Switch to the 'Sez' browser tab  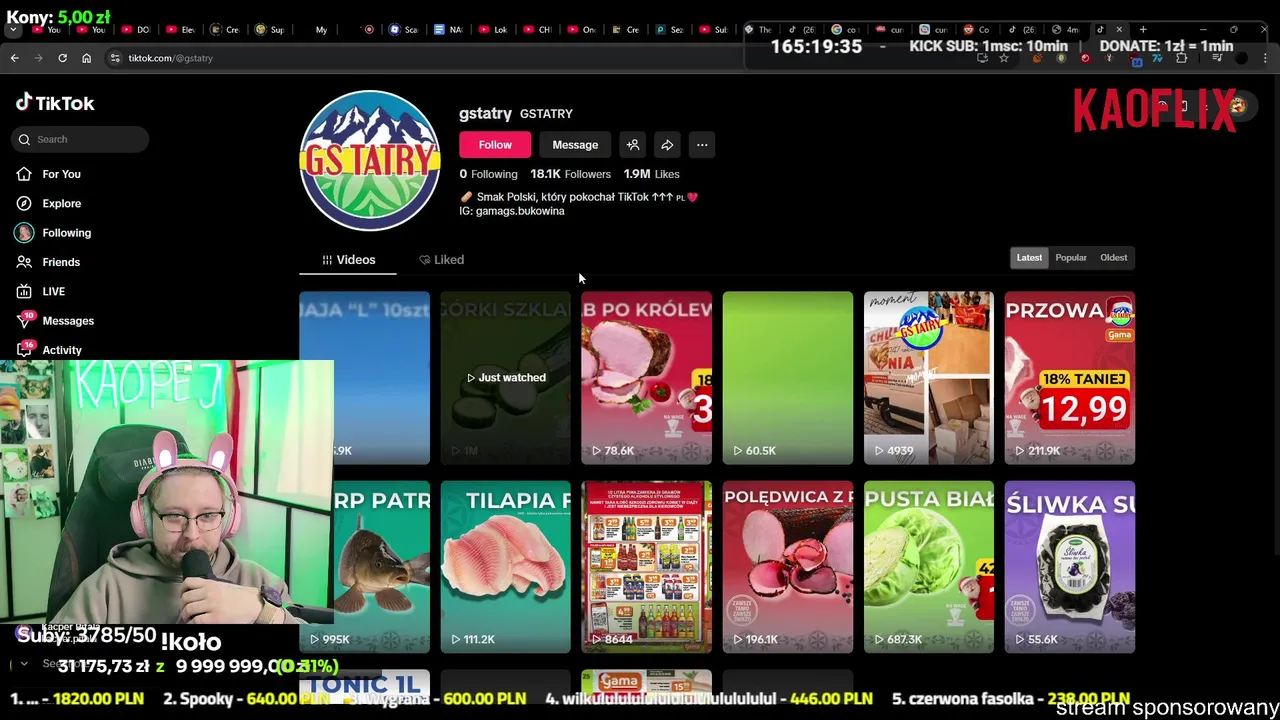coord(670,30)
